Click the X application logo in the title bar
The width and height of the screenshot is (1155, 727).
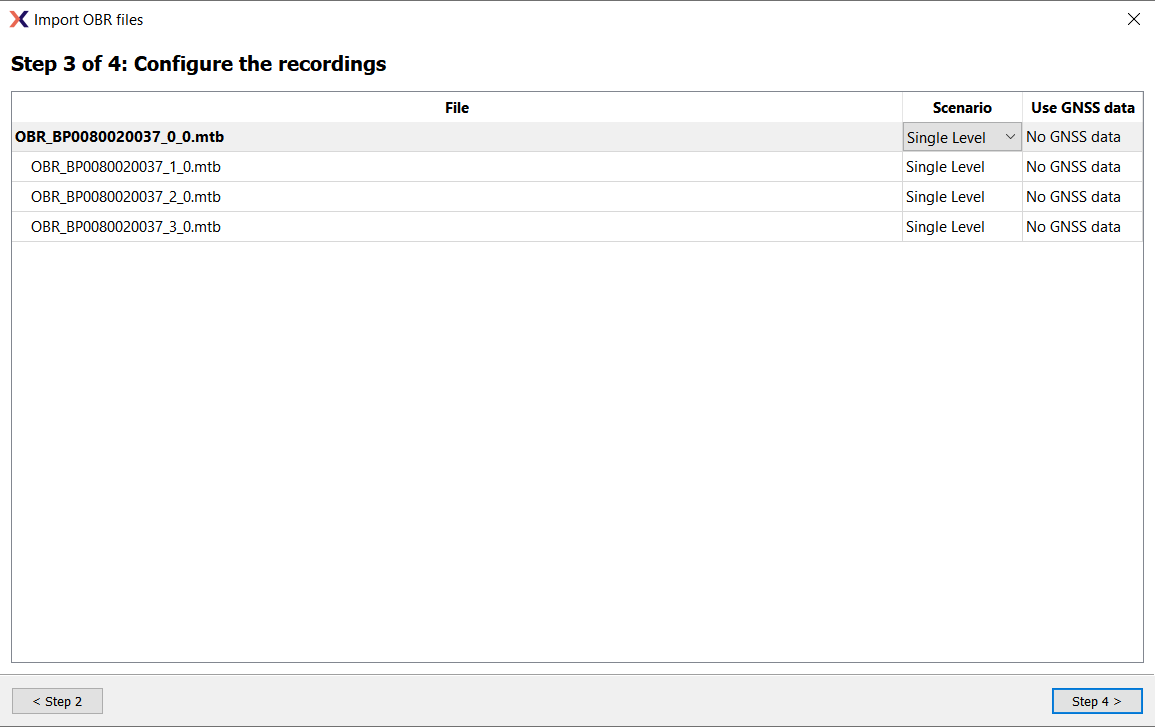pos(18,19)
